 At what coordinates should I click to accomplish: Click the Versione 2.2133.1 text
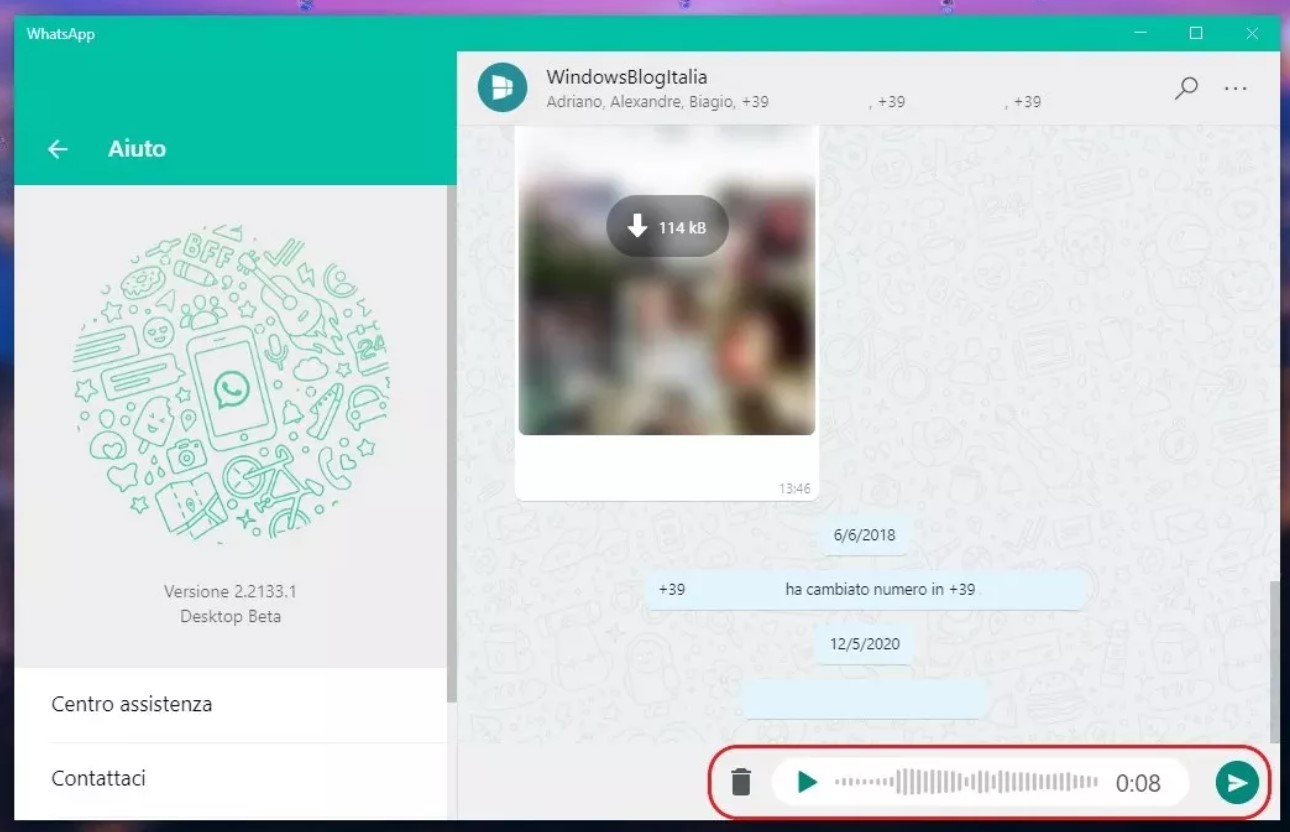tap(230, 591)
